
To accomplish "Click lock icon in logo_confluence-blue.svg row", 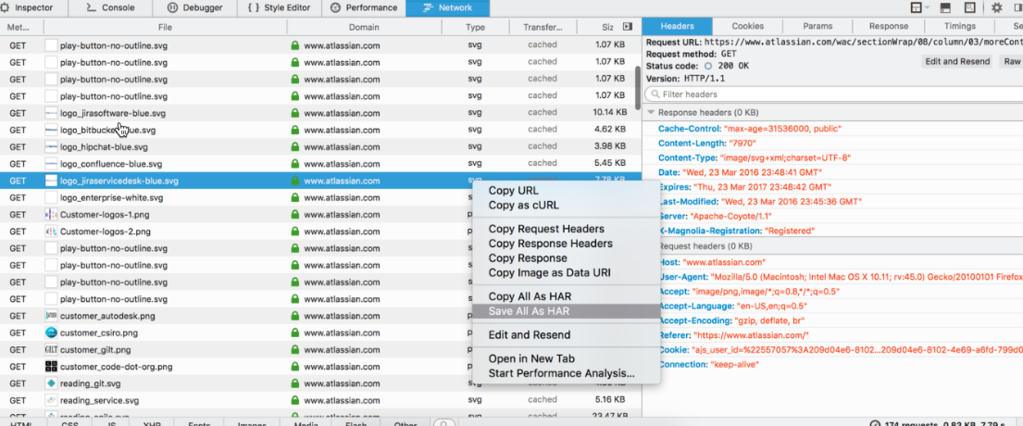I will pos(295,164).
